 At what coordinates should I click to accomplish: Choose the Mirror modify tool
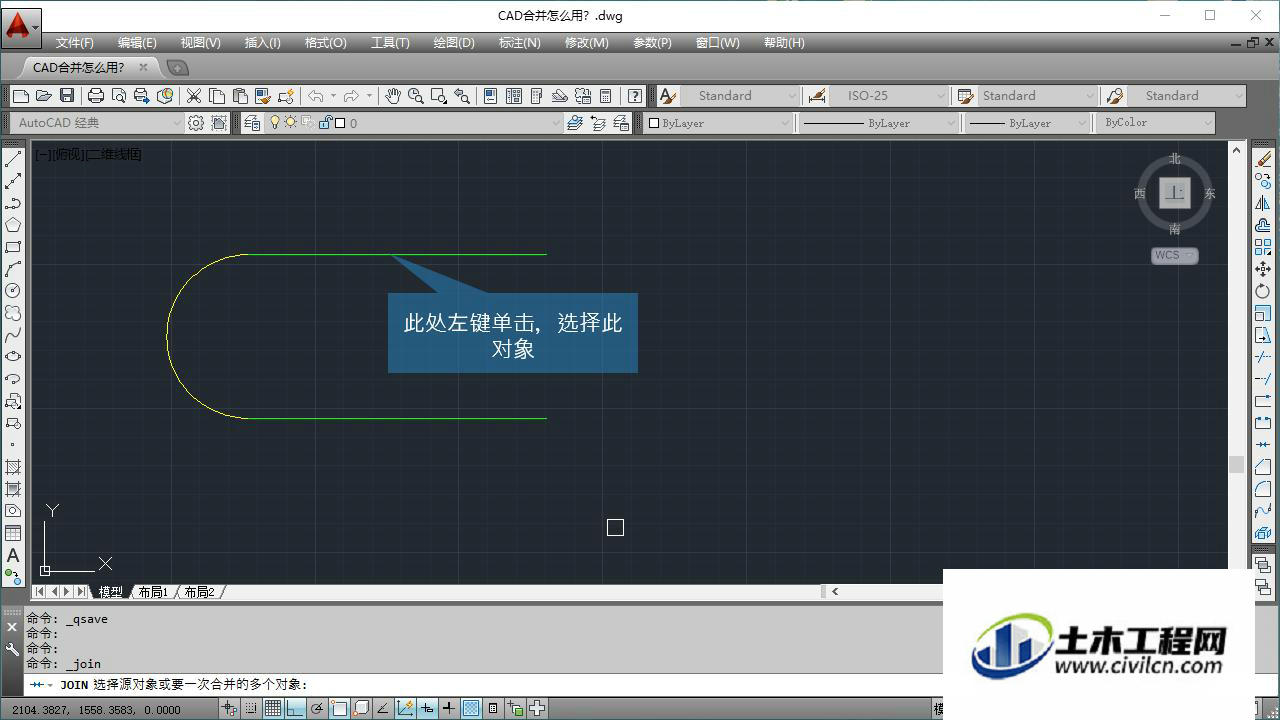coord(1264,203)
